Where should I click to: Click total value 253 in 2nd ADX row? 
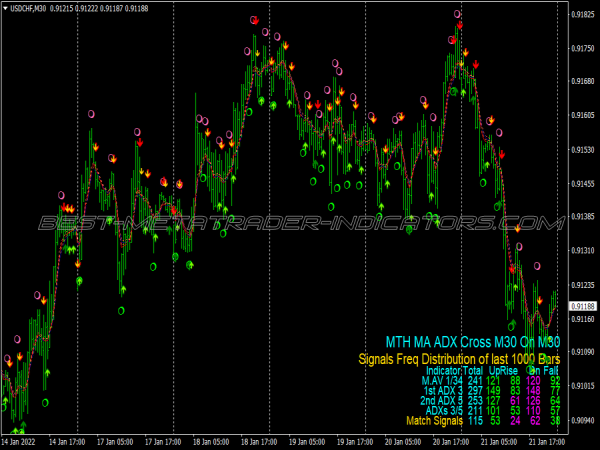(x=475, y=401)
